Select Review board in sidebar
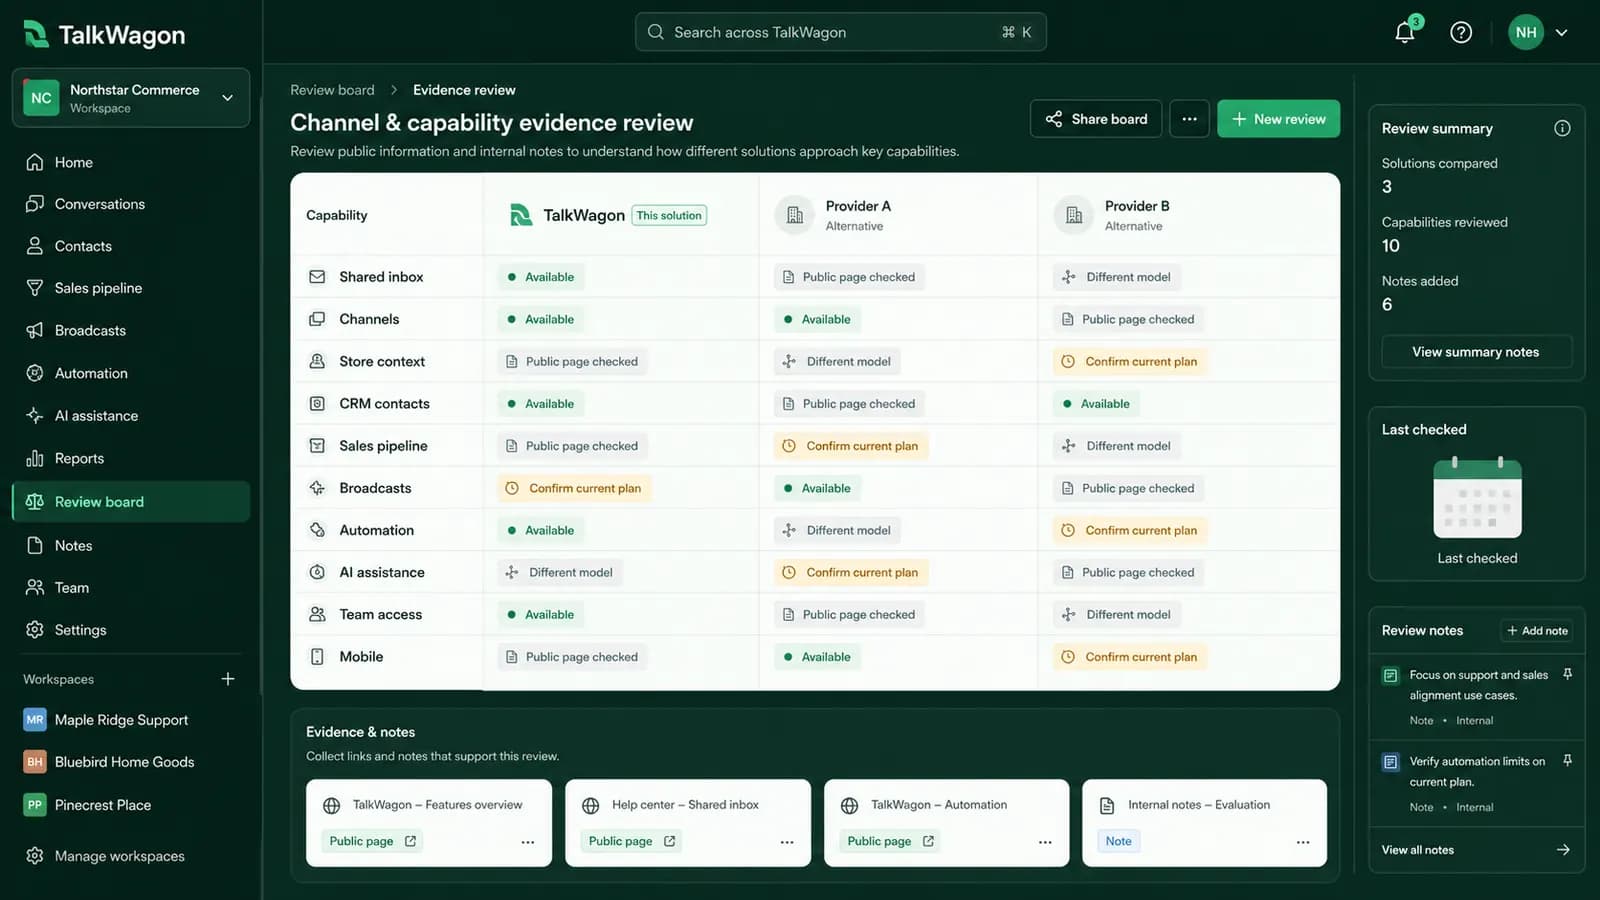The width and height of the screenshot is (1600, 900). click(x=131, y=502)
